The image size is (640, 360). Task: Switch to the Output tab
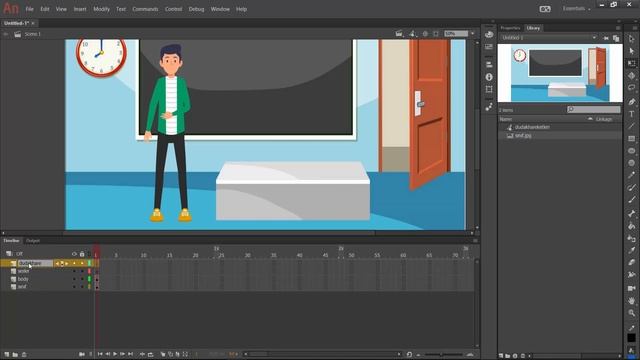coord(33,241)
